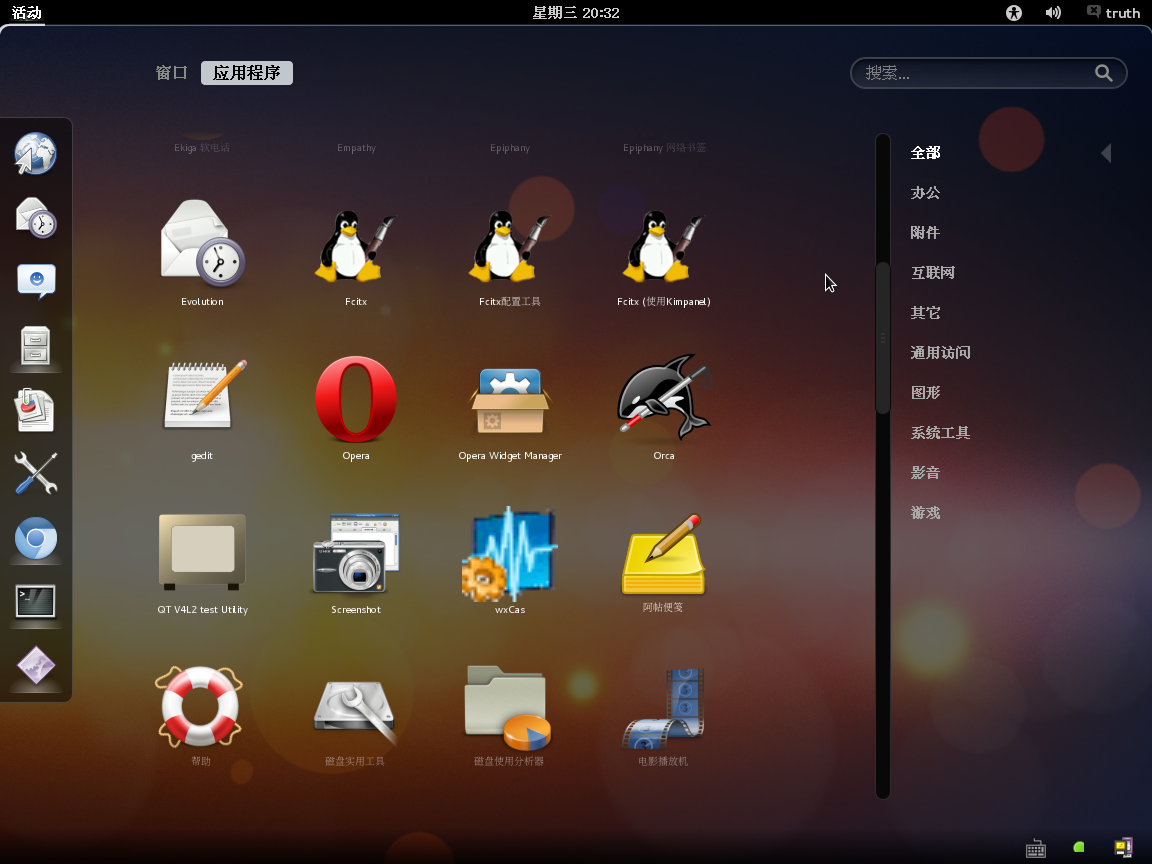Open the accessibility menu icon
This screenshot has width=1152, height=864.
[x=1014, y=12]
